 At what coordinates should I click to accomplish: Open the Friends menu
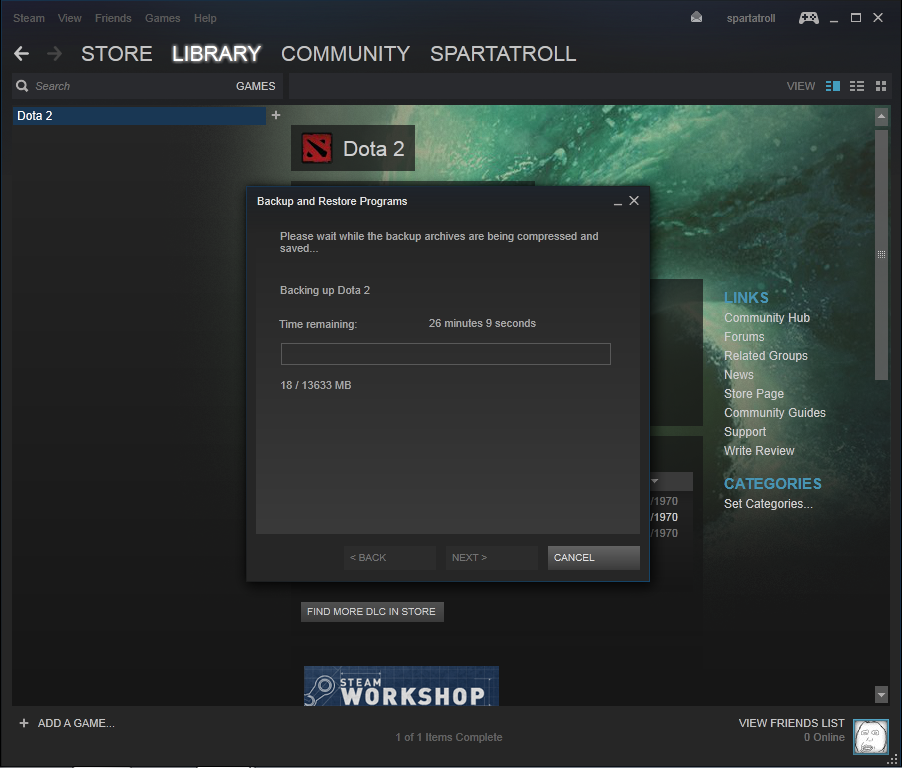click(113, 18)
